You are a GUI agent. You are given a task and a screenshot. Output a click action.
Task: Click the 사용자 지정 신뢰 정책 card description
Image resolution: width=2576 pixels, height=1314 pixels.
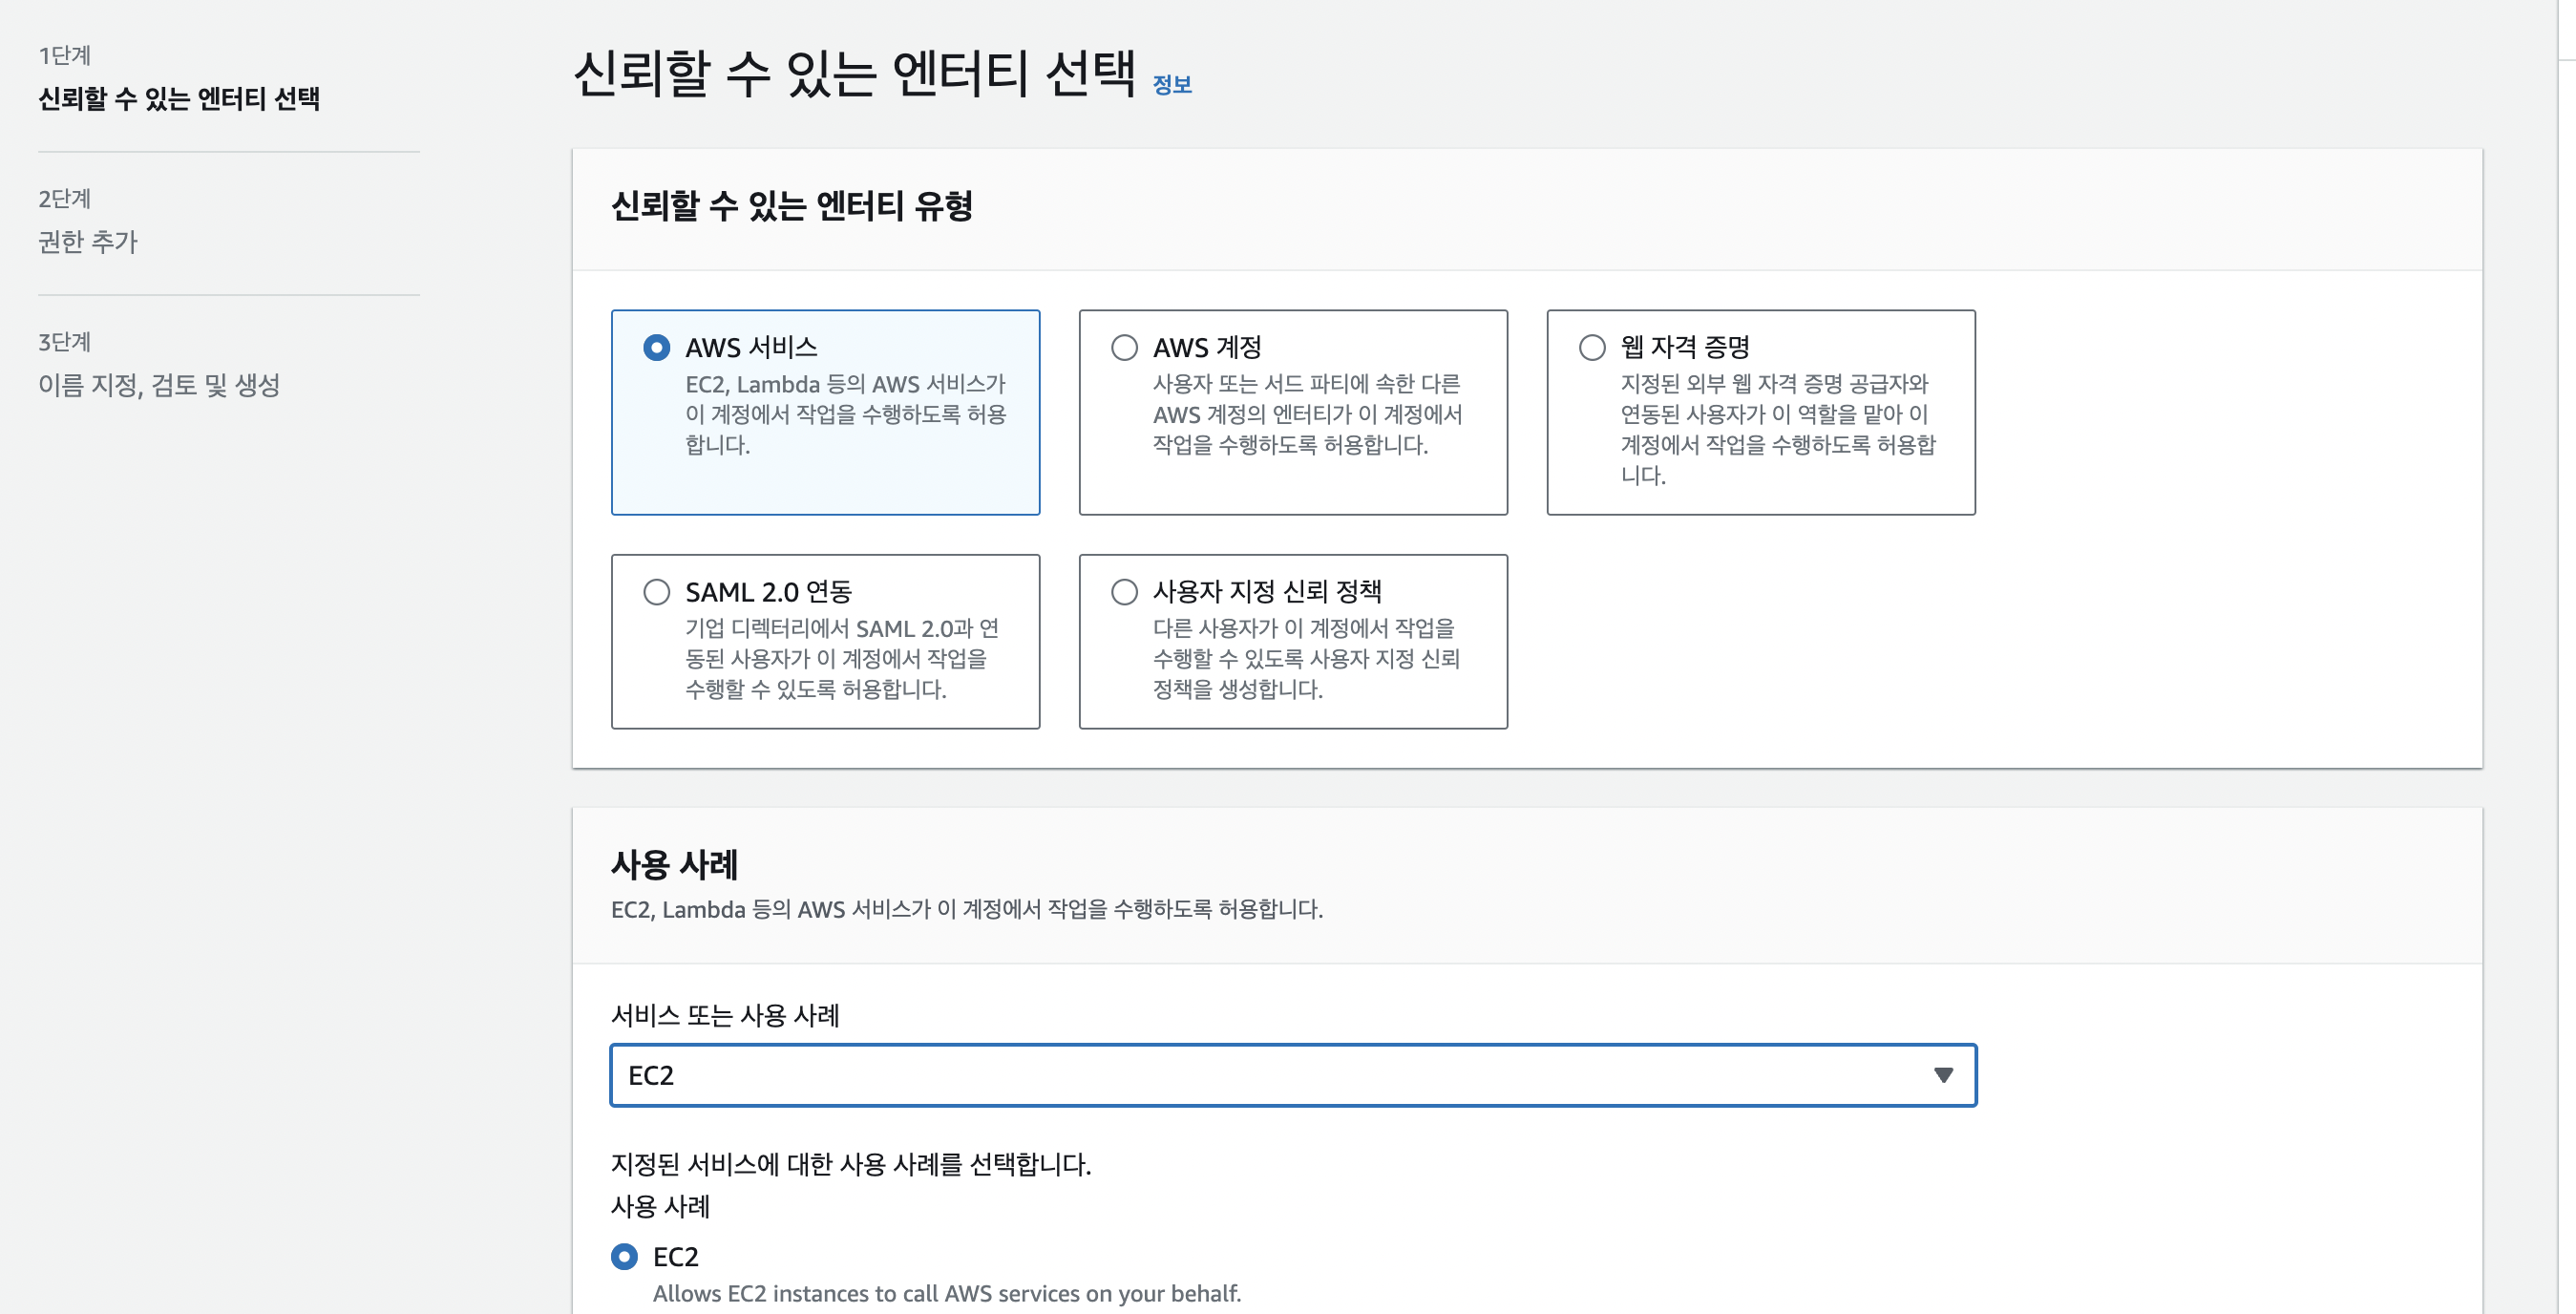coord(1305,658)
